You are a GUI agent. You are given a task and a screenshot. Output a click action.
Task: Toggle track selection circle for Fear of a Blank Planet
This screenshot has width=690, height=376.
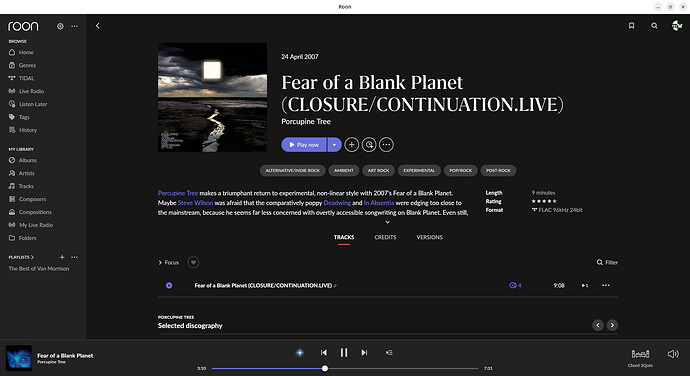point(169,285)
